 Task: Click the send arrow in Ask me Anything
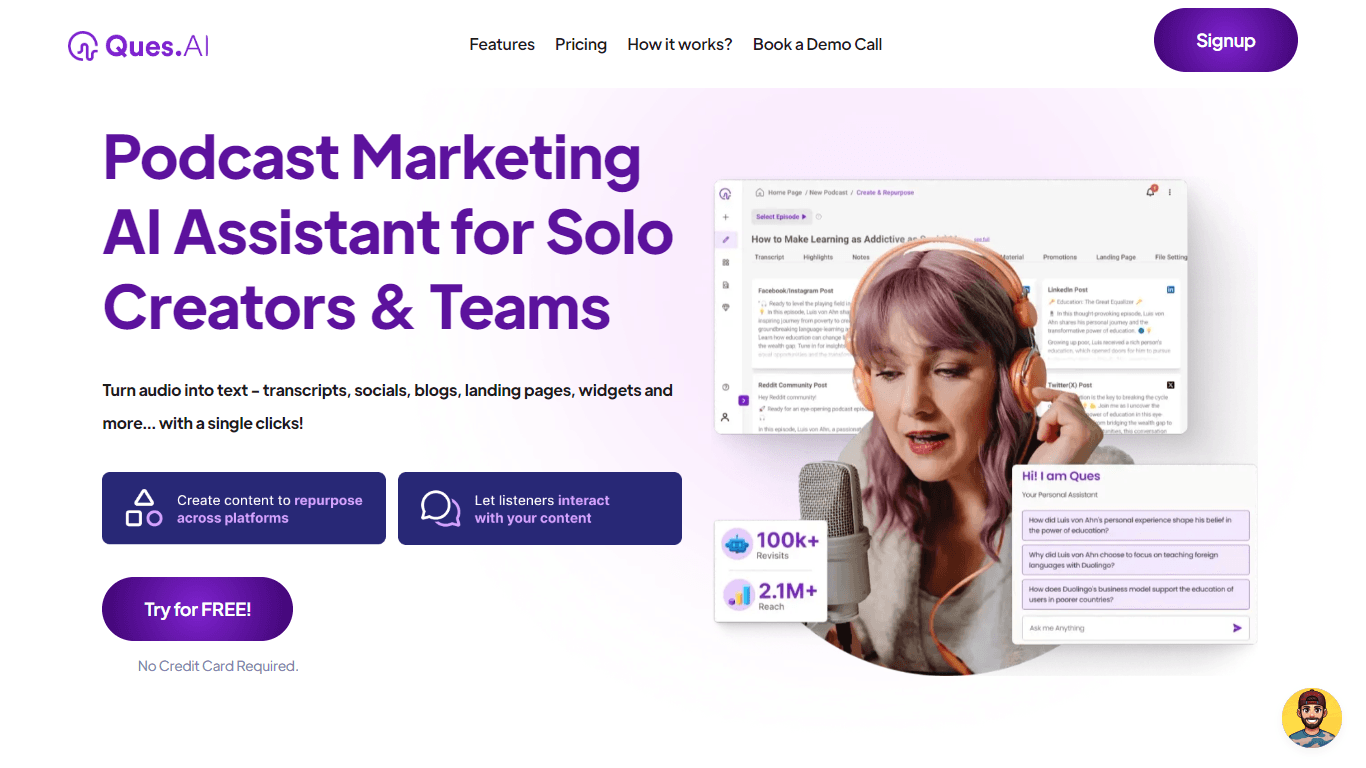tap(1237, 628)
